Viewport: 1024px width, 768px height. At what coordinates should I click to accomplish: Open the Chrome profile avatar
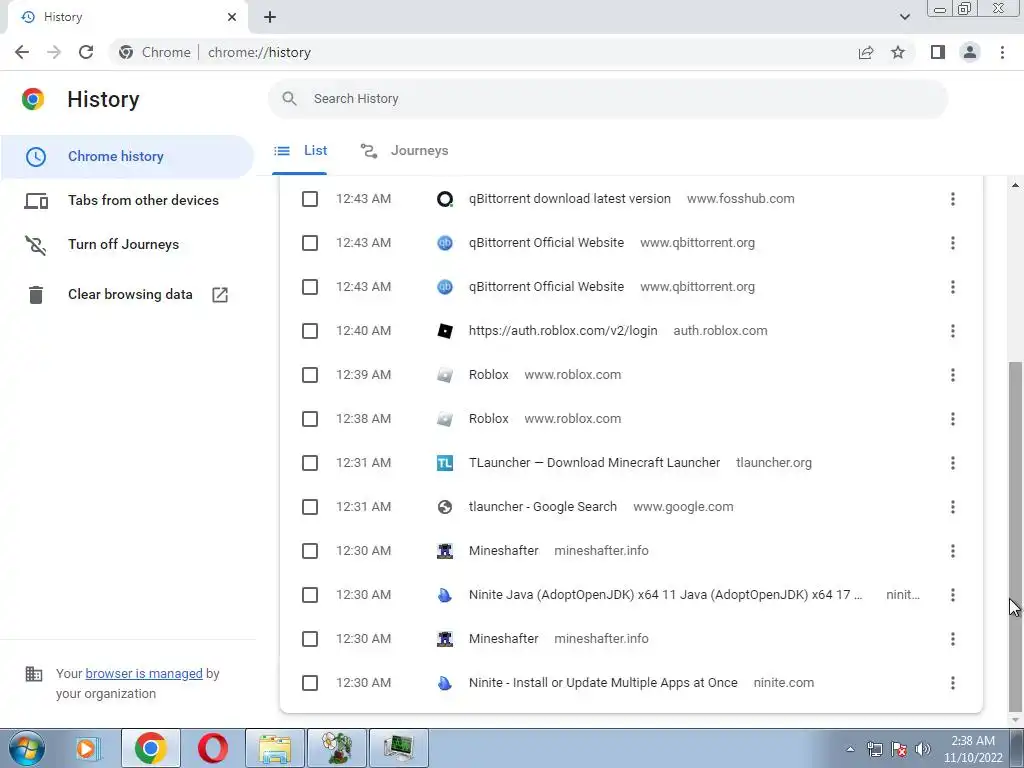(970, 52)
